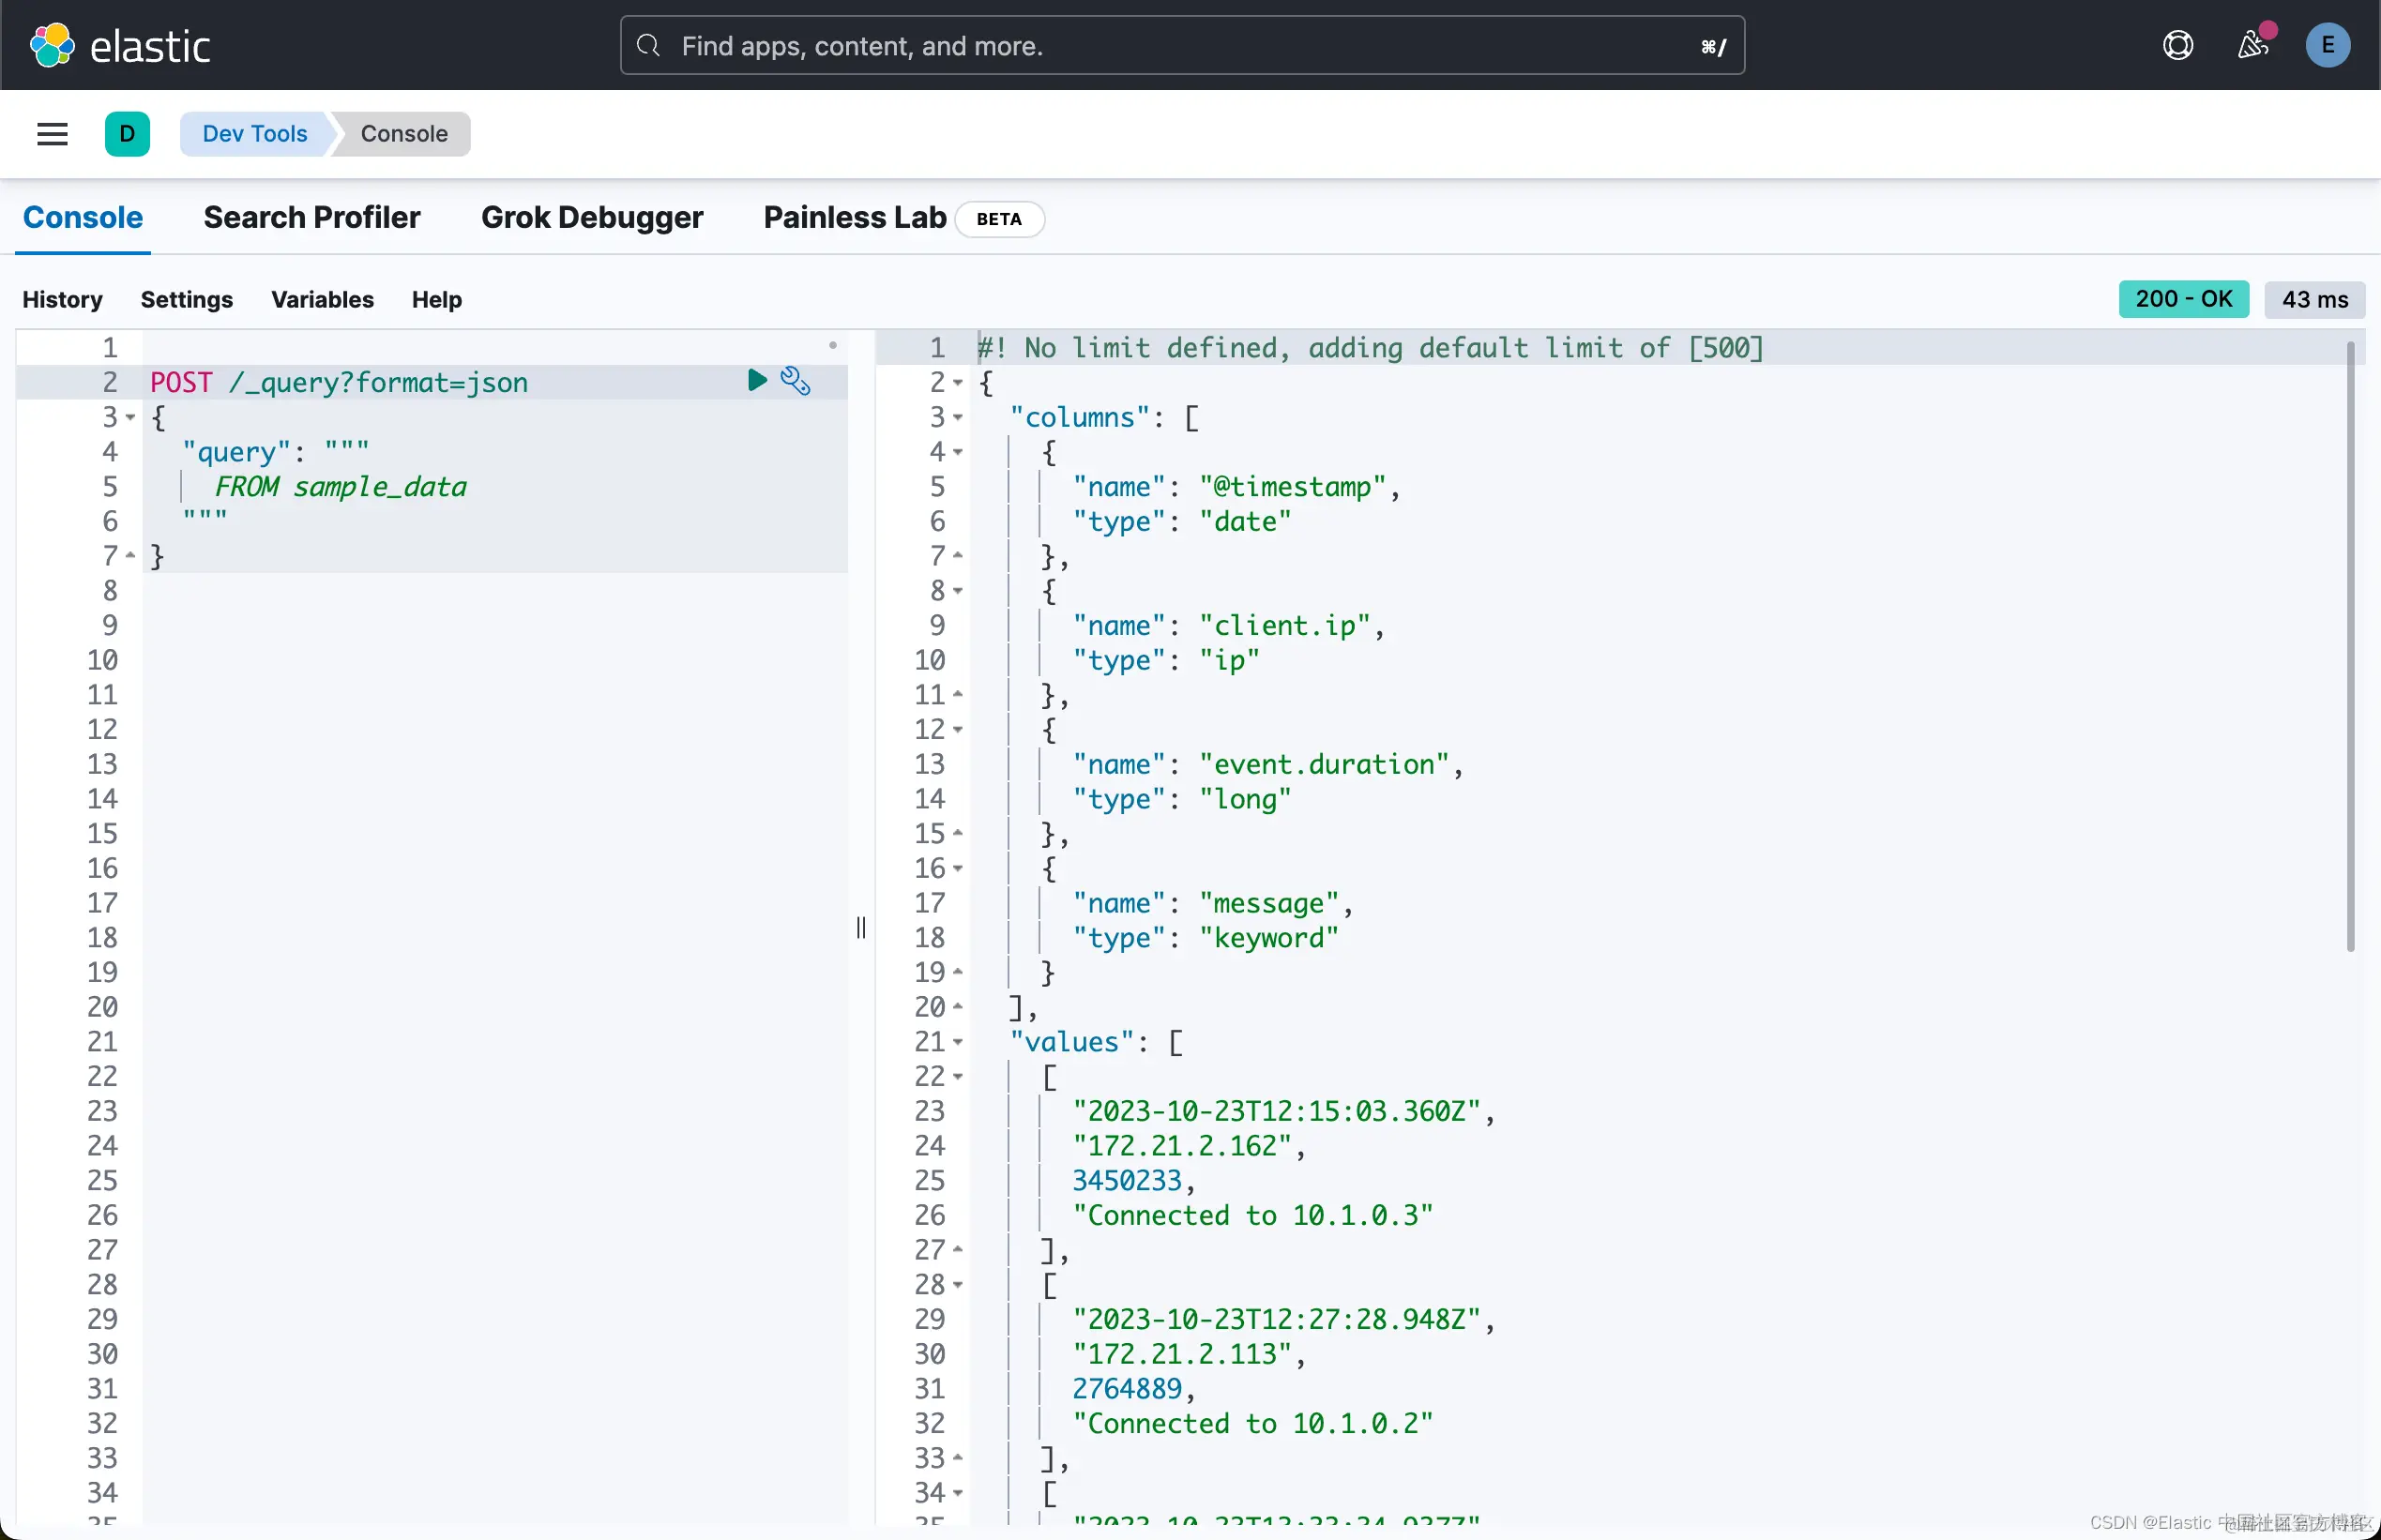Click the green D space avatar
Screen dimensions: 2381x1540
[x=127, y=134]
